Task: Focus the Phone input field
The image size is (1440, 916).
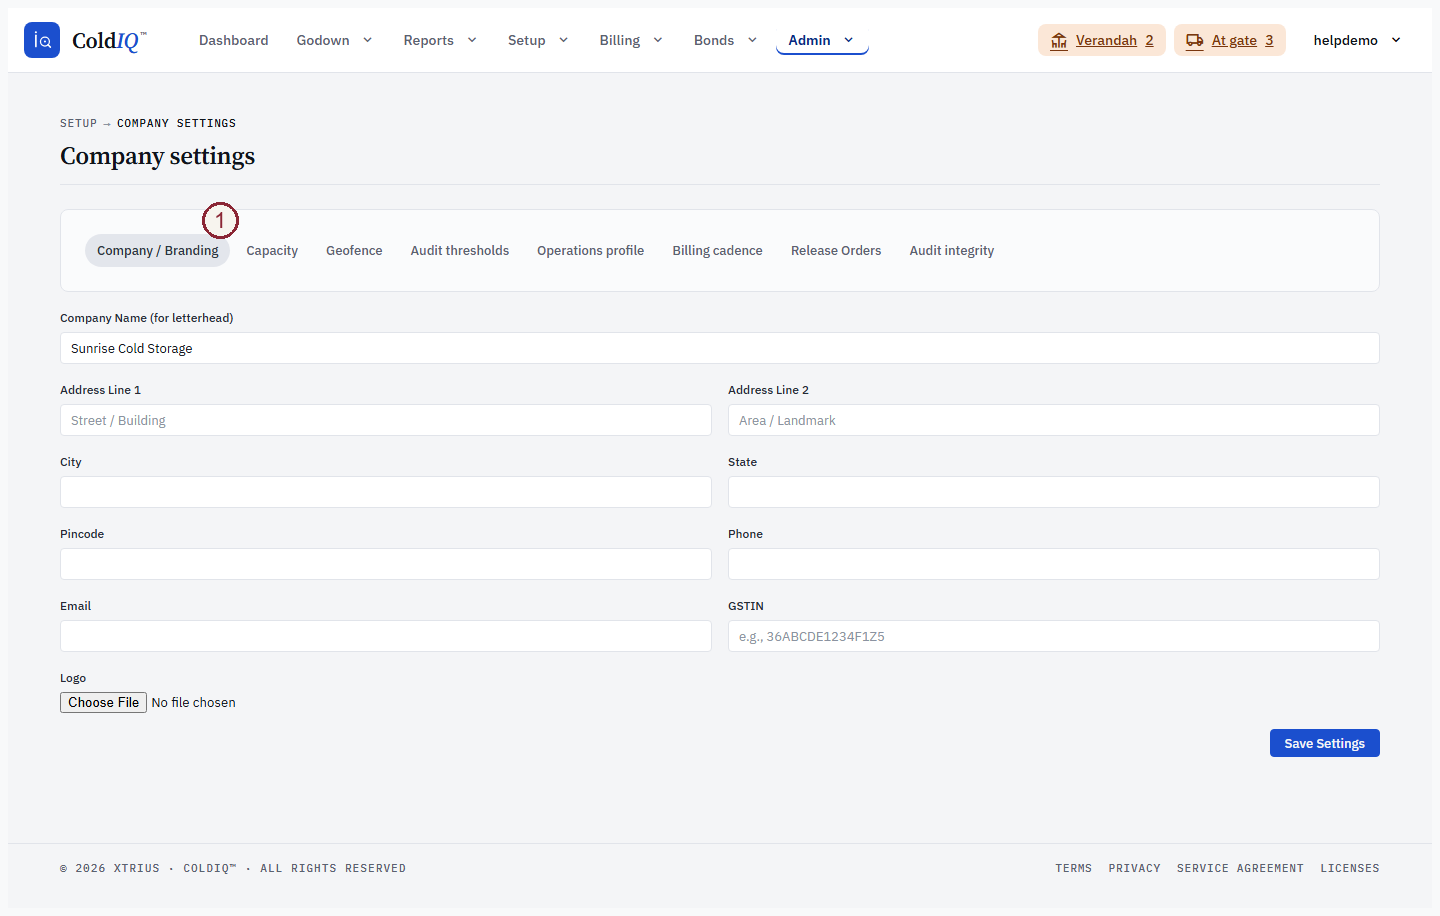Action: point(1054,564)
